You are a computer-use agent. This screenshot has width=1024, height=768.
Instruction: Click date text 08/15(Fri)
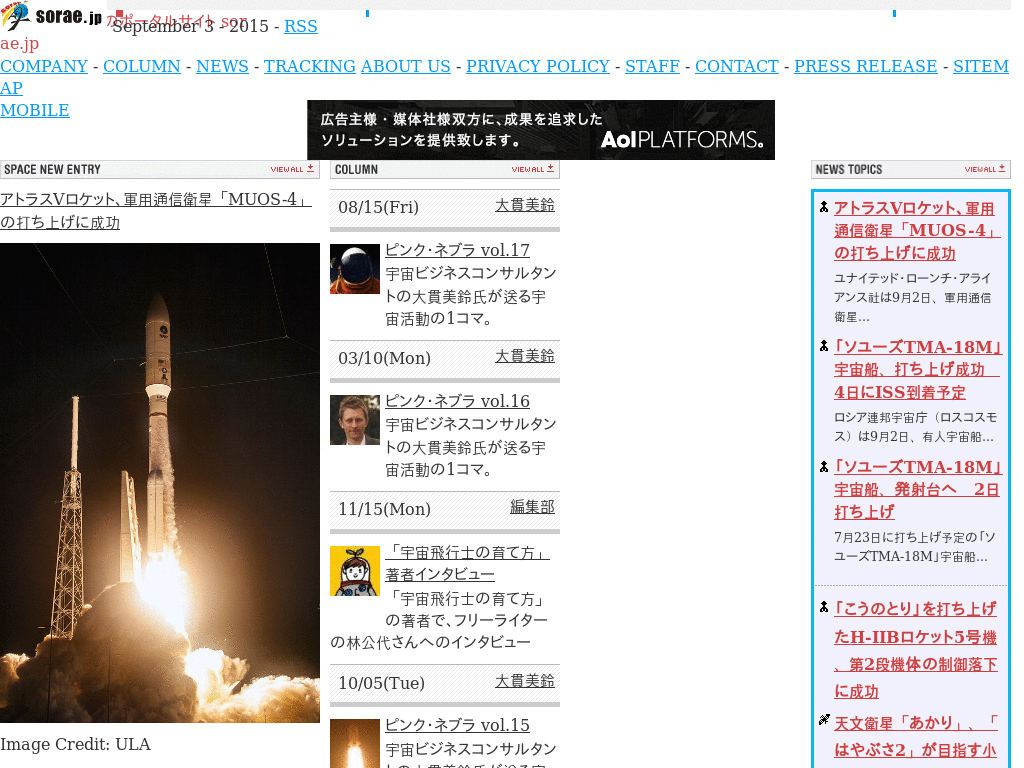[x=378, y=207]
